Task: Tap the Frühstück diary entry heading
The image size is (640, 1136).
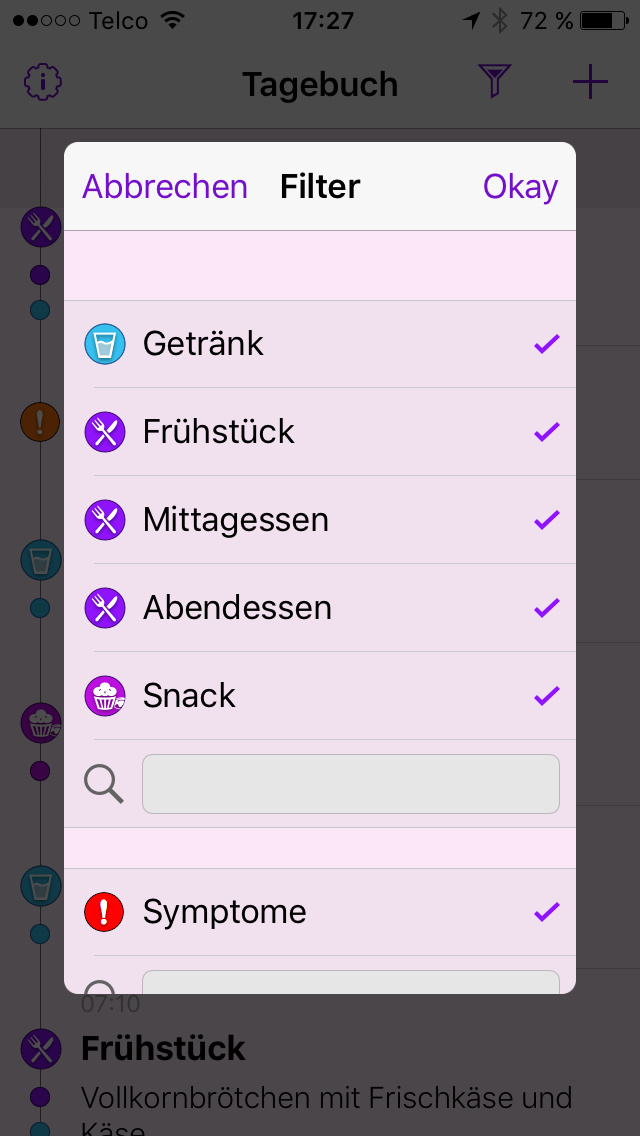Action: (163, 1048)
